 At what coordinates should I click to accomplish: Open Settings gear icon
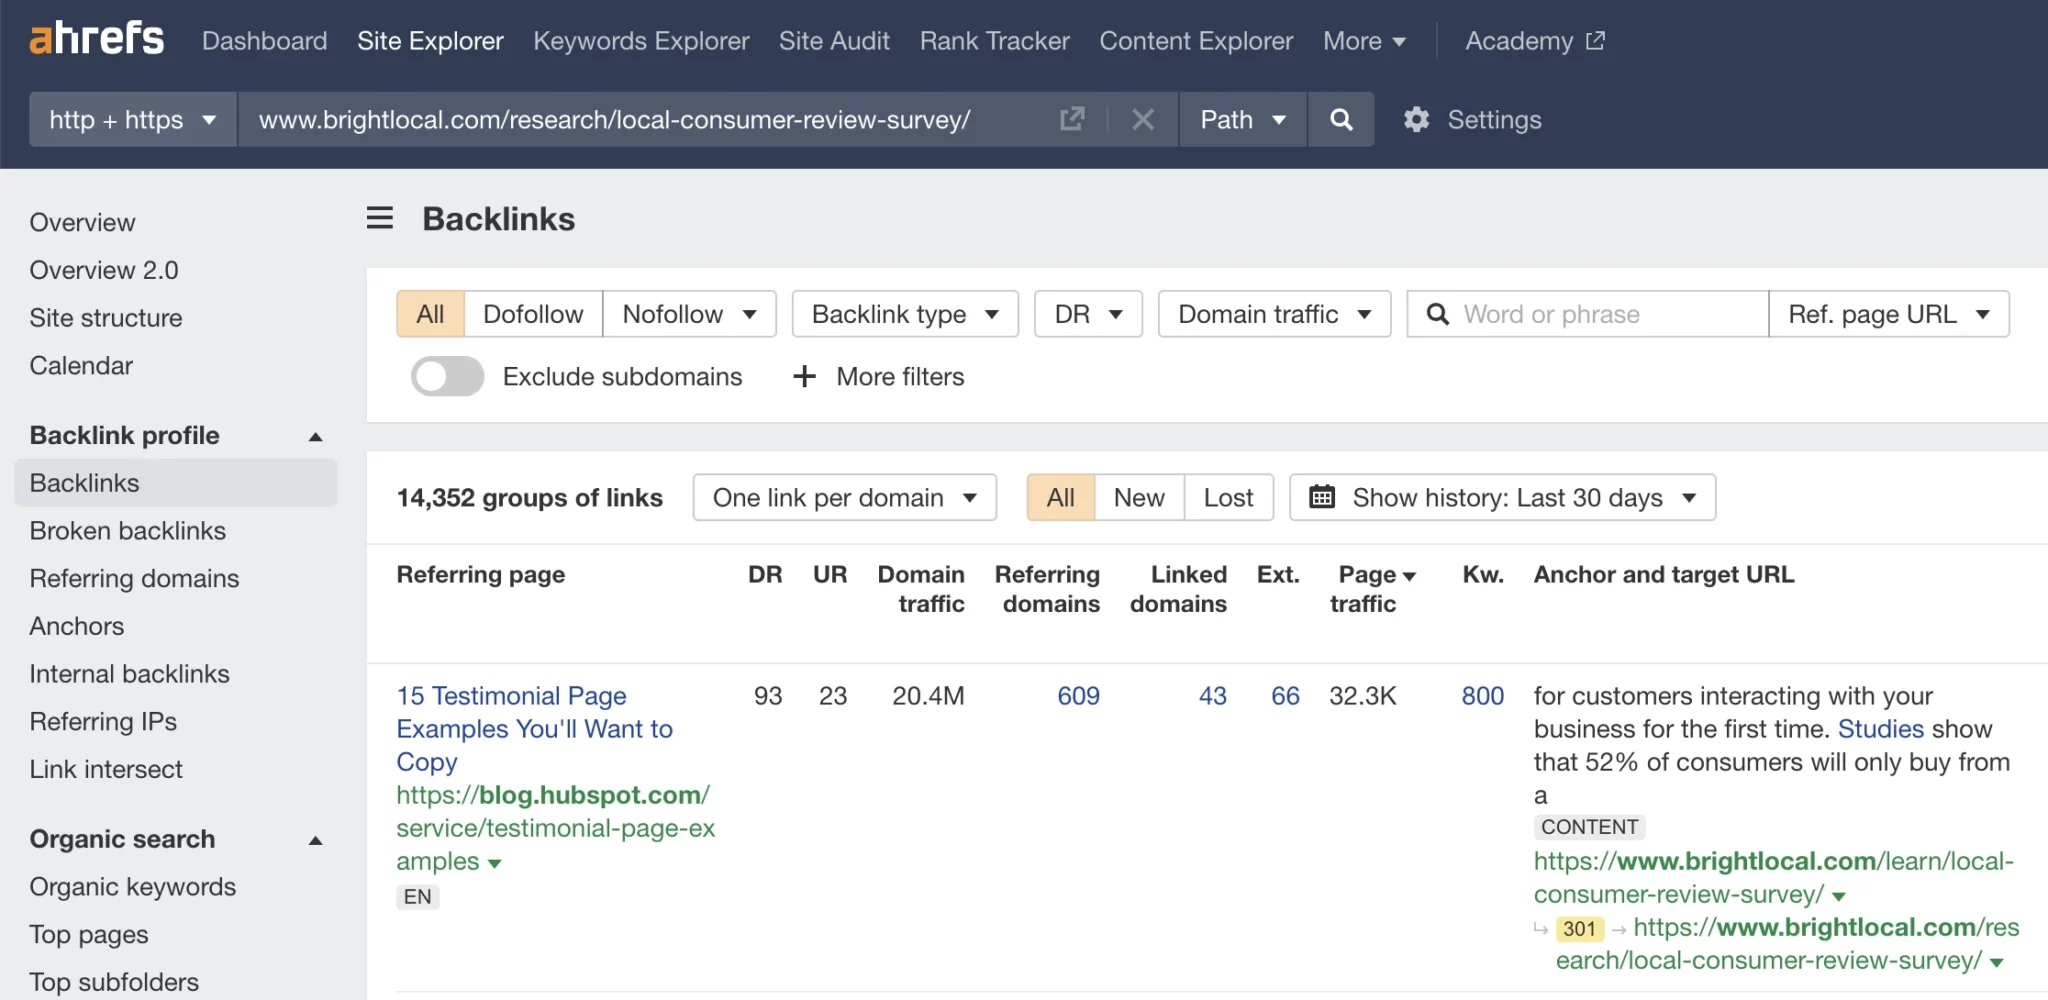(x=1416, y=120)
